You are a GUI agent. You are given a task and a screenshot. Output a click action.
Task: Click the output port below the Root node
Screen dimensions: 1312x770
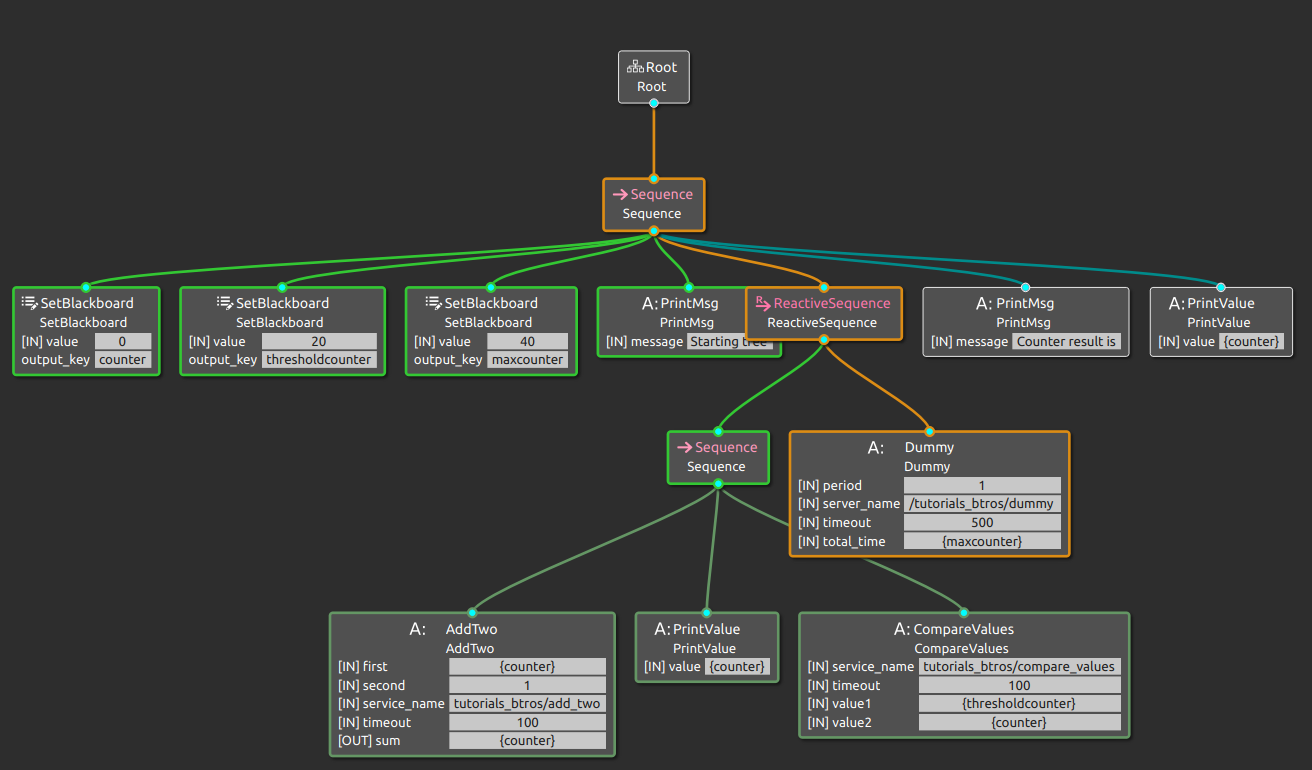click(653, 103)
